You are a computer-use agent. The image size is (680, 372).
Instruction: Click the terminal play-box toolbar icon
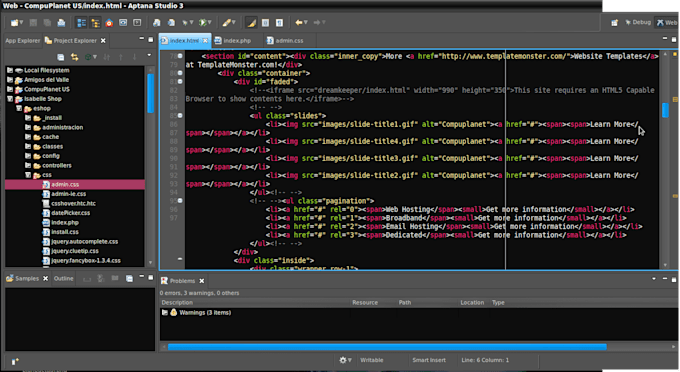(x=137, y=23)
